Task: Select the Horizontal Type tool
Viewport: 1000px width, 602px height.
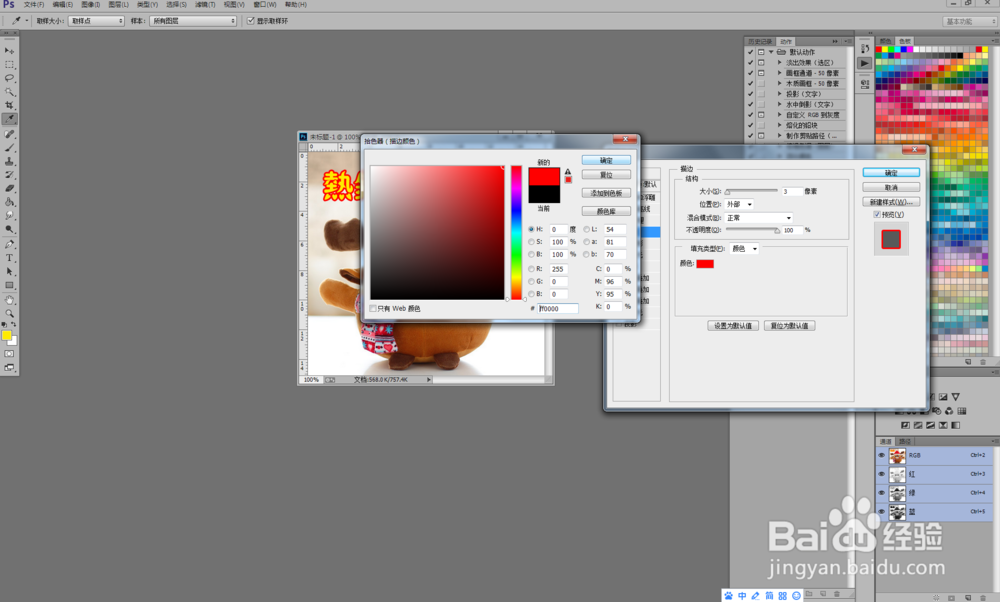Action: [10, 258]
